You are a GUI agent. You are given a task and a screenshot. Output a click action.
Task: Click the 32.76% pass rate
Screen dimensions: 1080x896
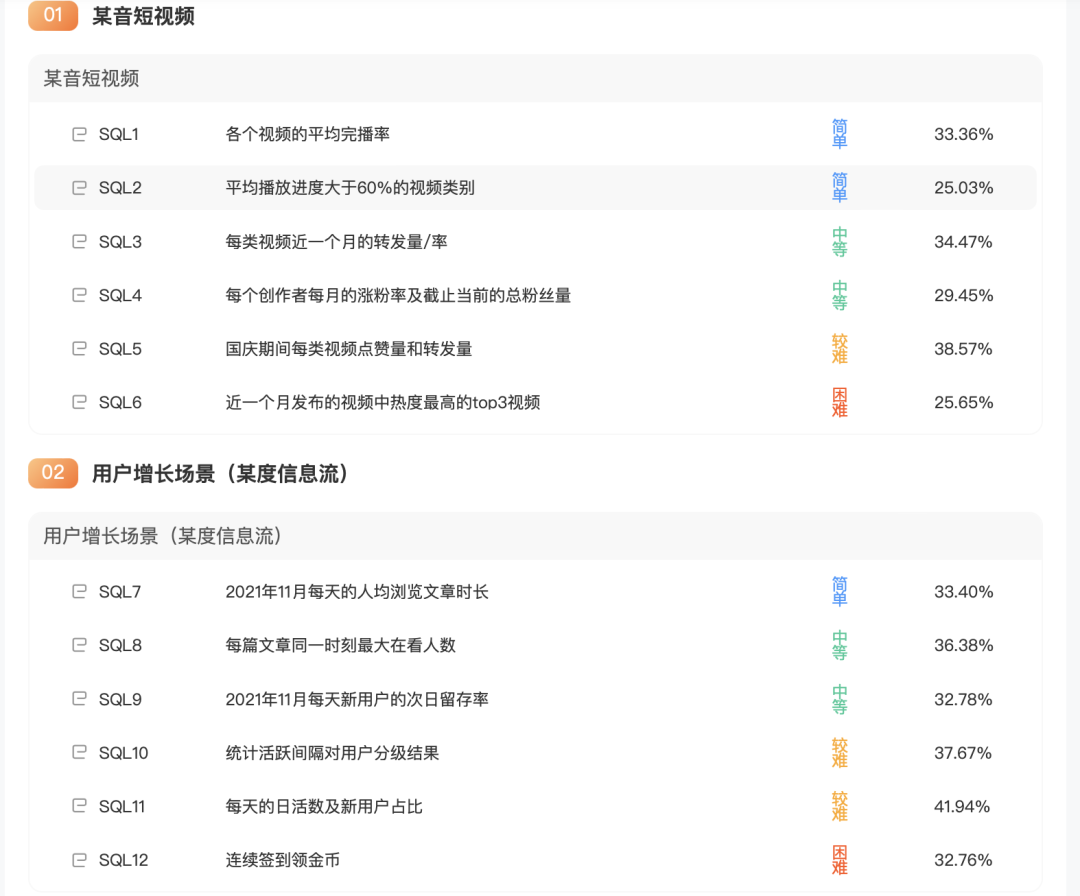(964, 859)
